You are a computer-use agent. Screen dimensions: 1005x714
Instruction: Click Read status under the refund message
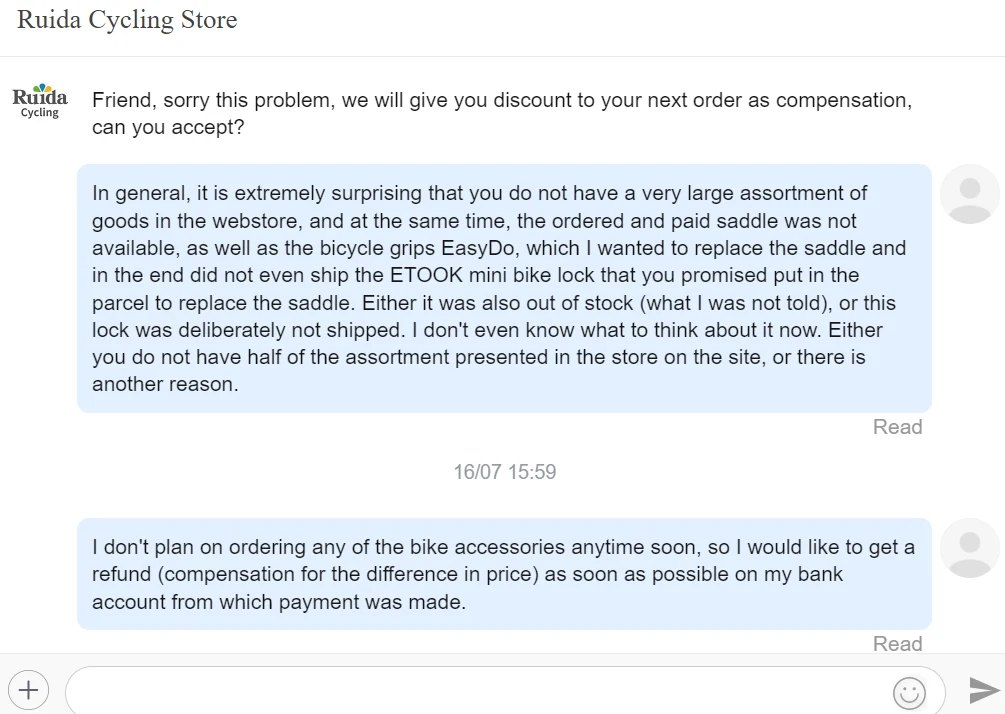coord(897,643)
